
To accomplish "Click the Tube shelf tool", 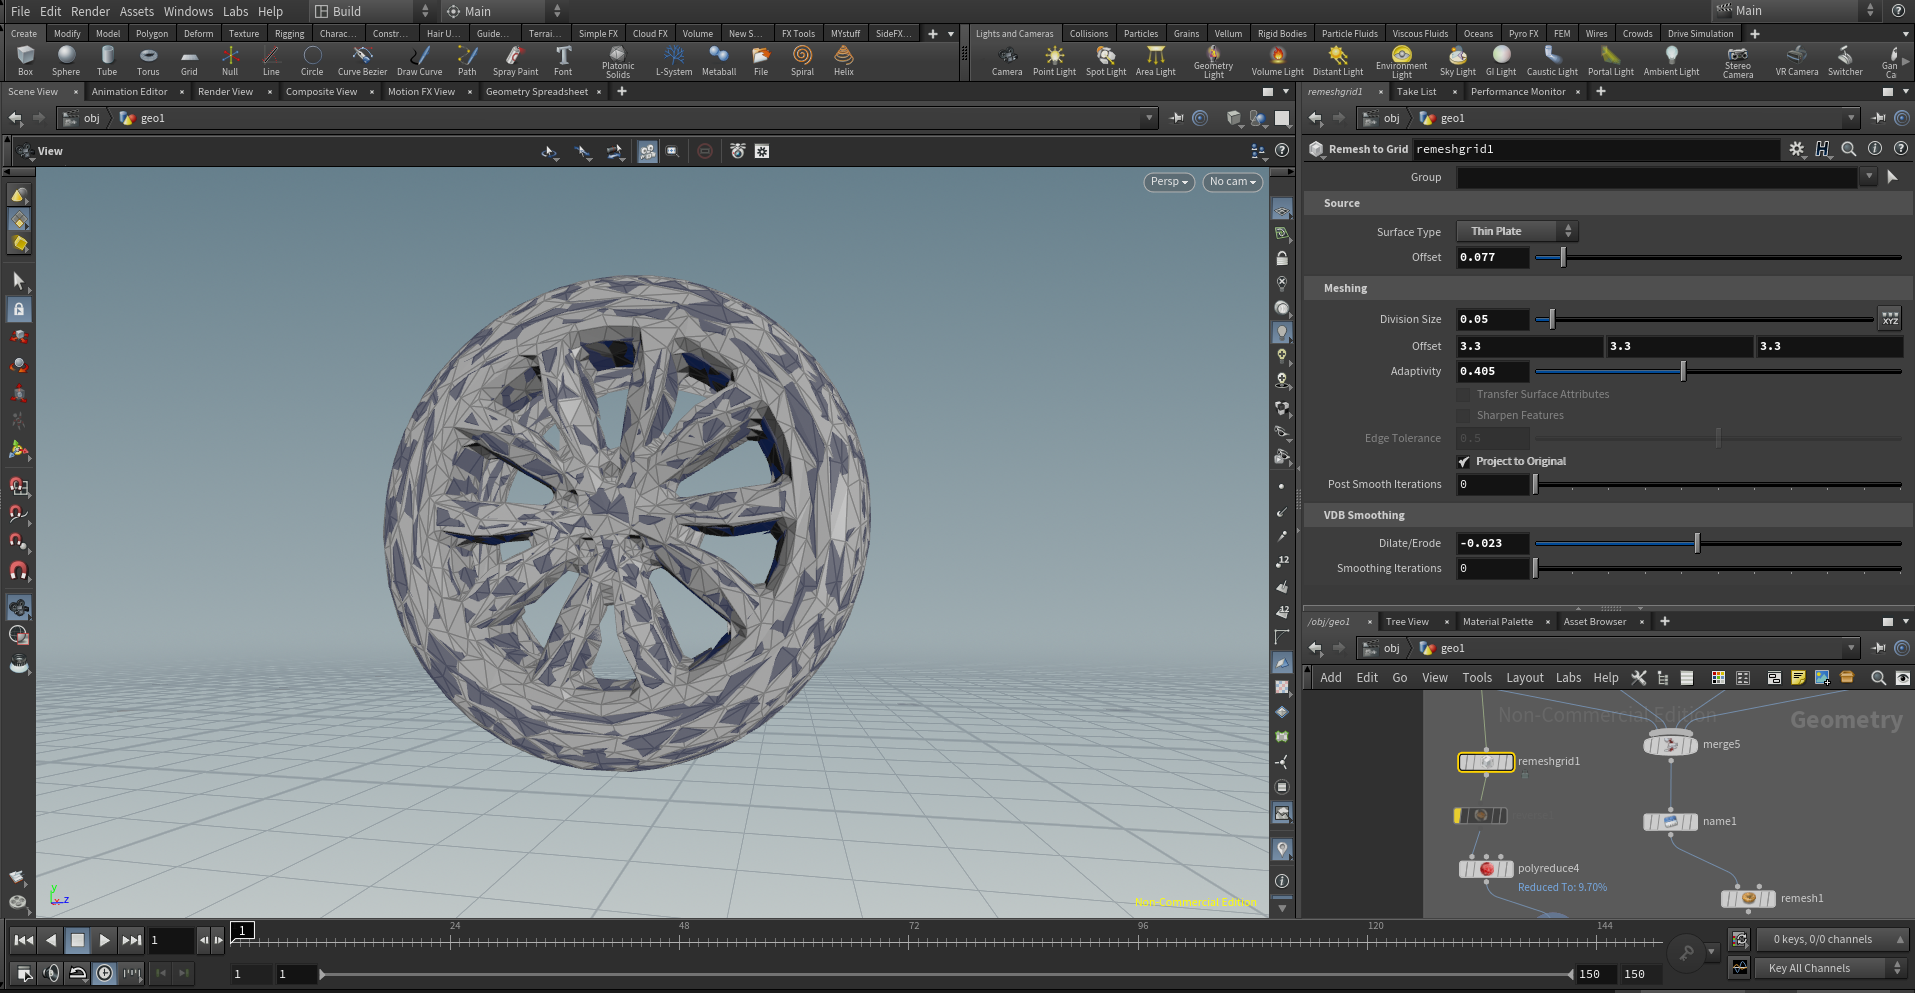I will tap(107, 61).
